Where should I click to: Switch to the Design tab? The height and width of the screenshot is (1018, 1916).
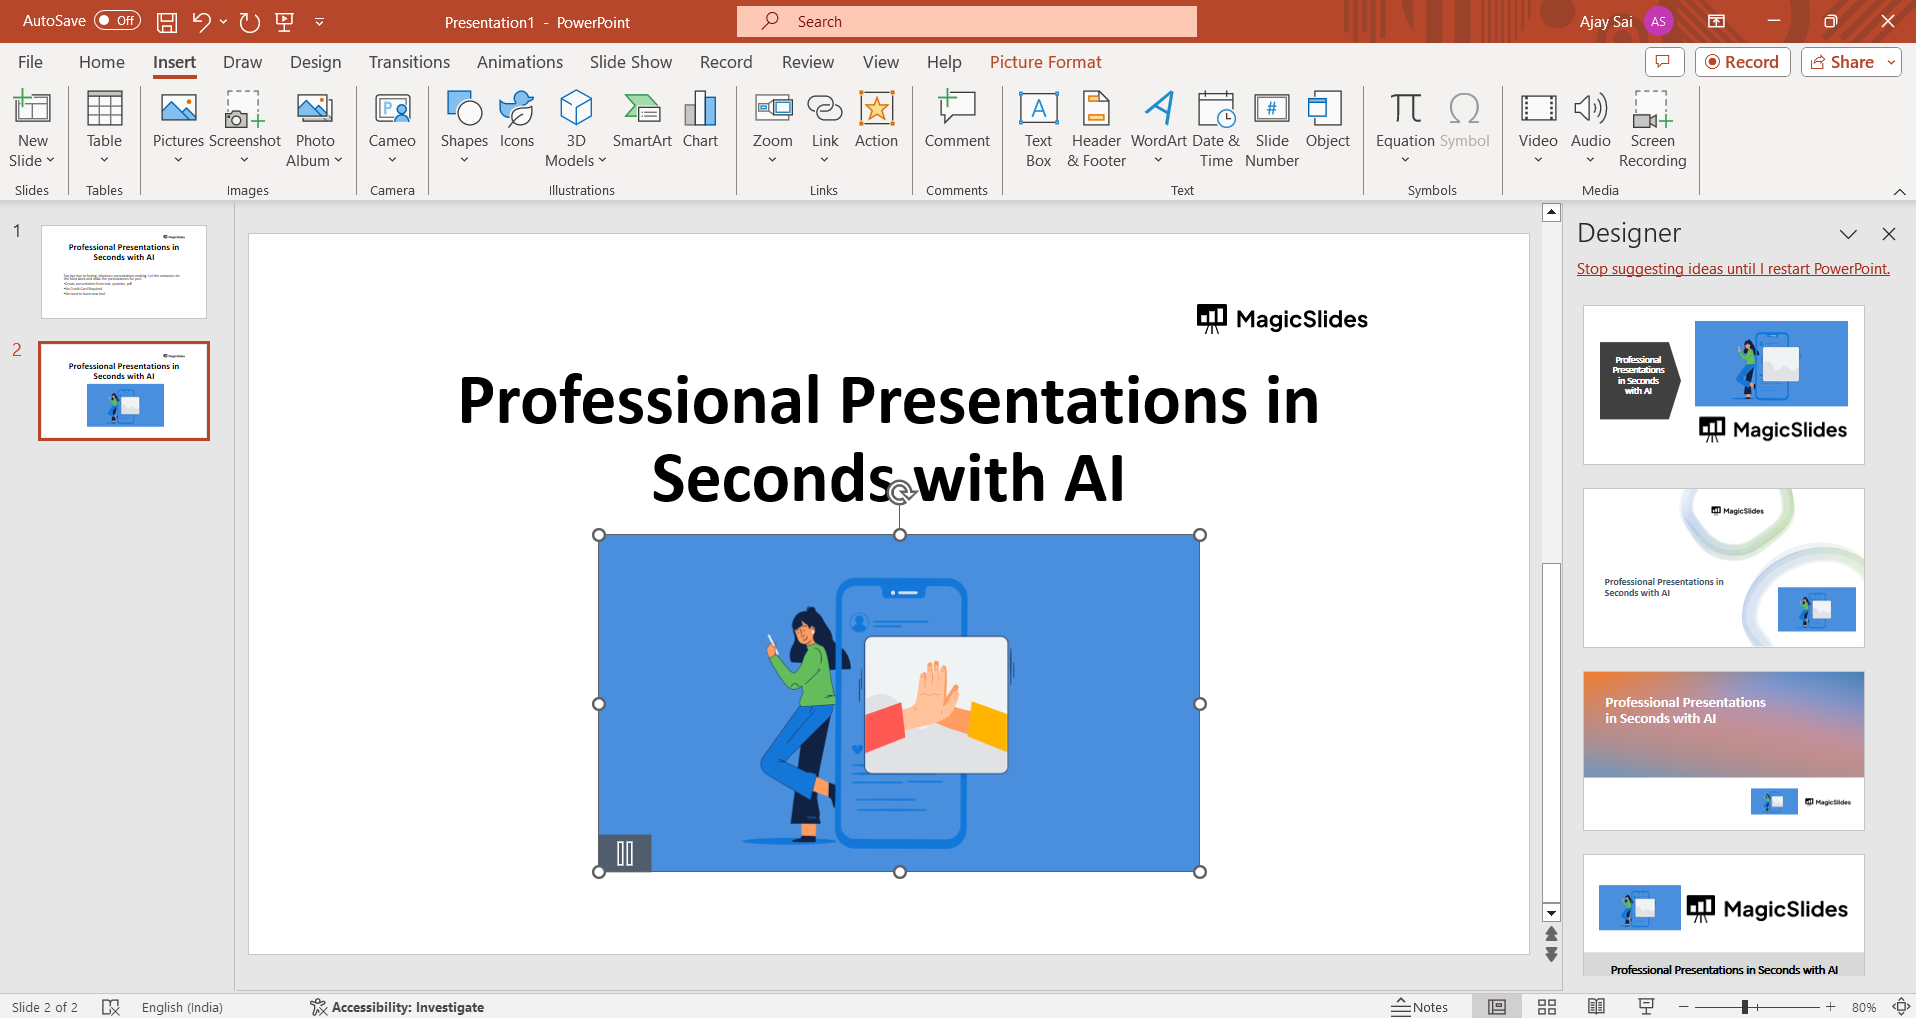[x=316, y=62]
